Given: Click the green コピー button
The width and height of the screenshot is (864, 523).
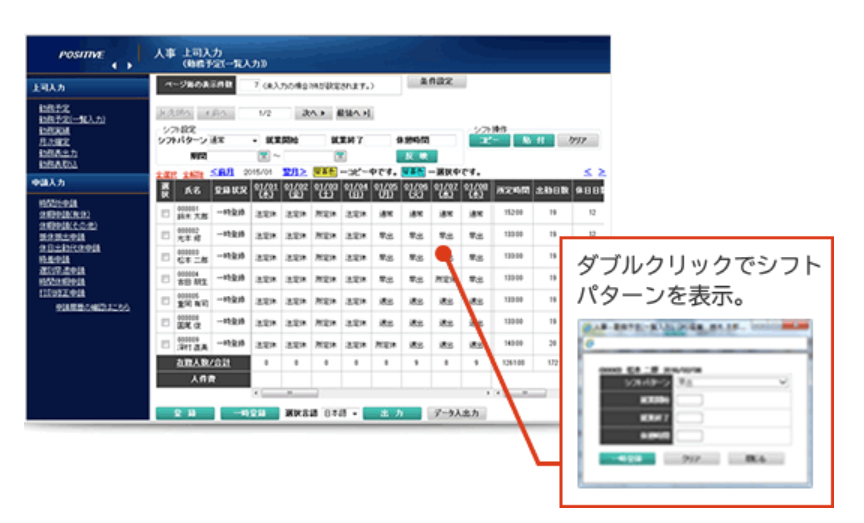Looking at the screenshot, I should 489,141.
